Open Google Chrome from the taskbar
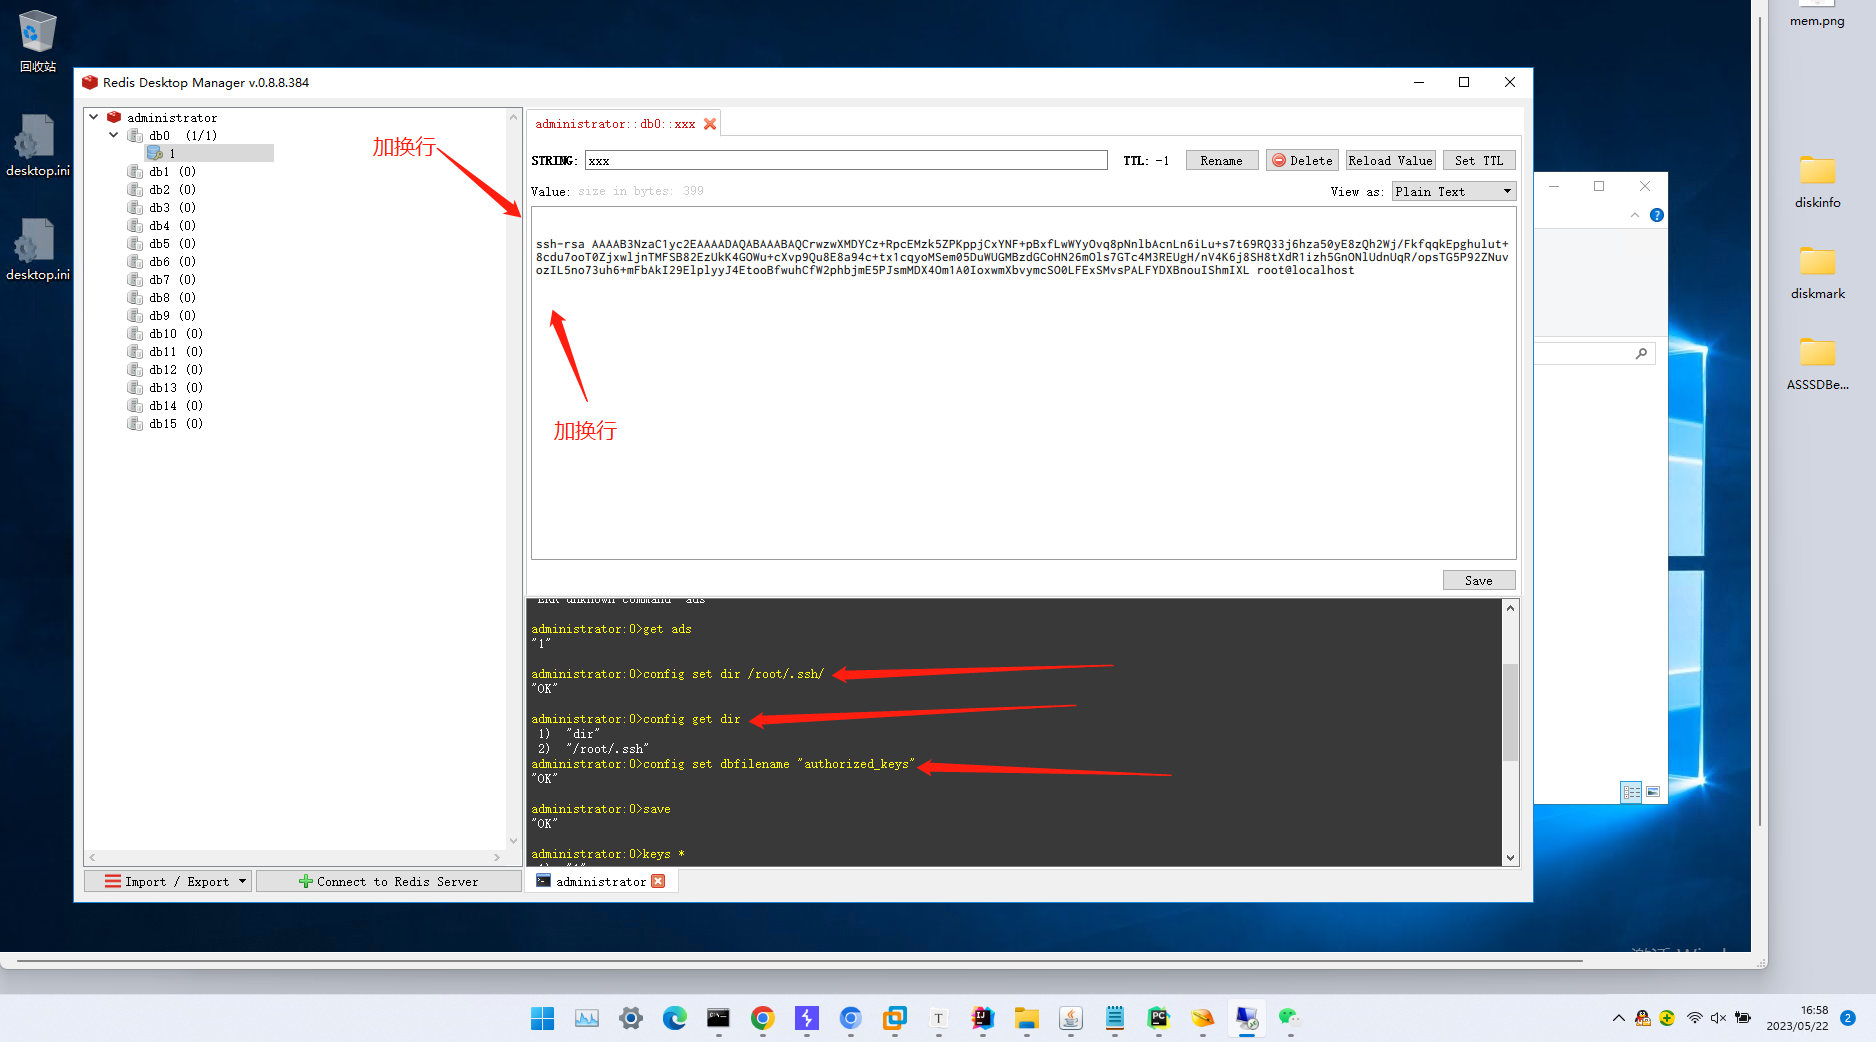Screen dimensions: 1876x1042 point(762,1018)
